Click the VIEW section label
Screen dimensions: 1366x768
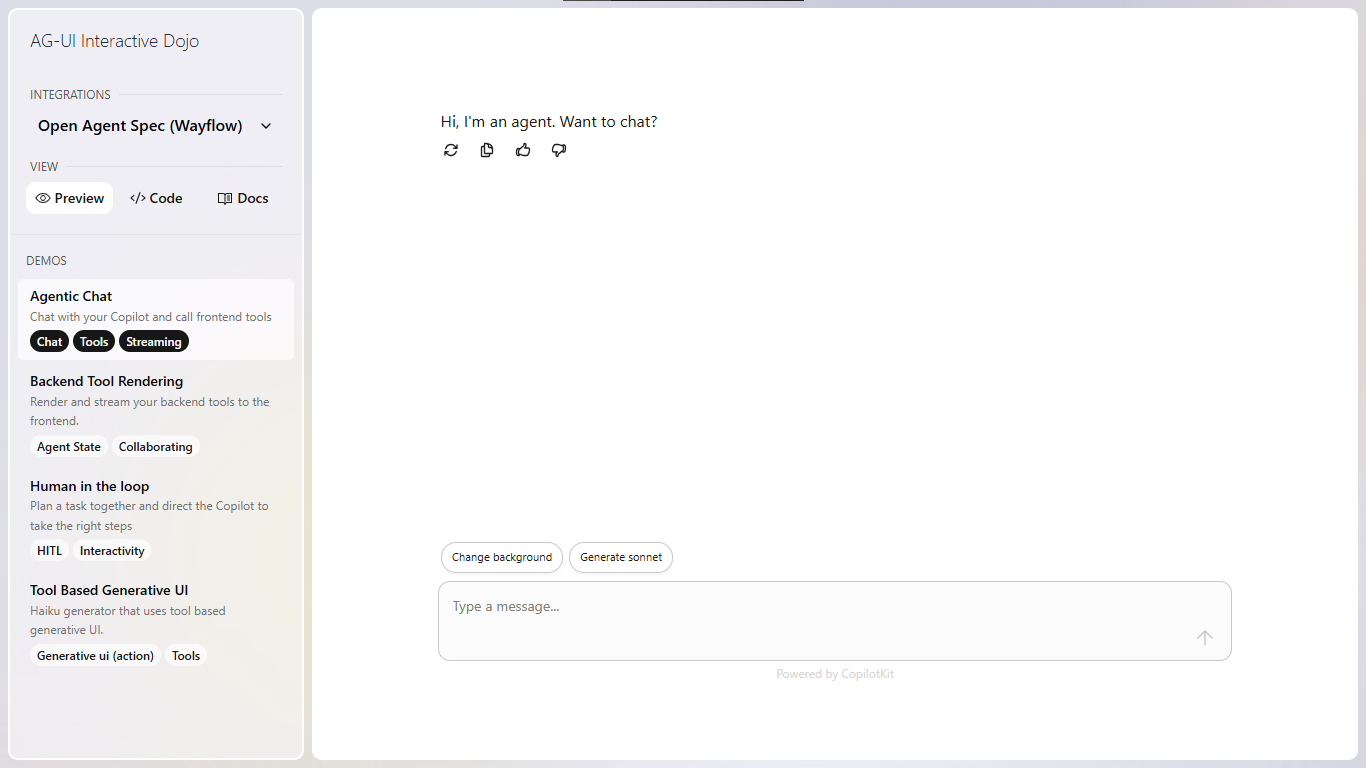44,167
